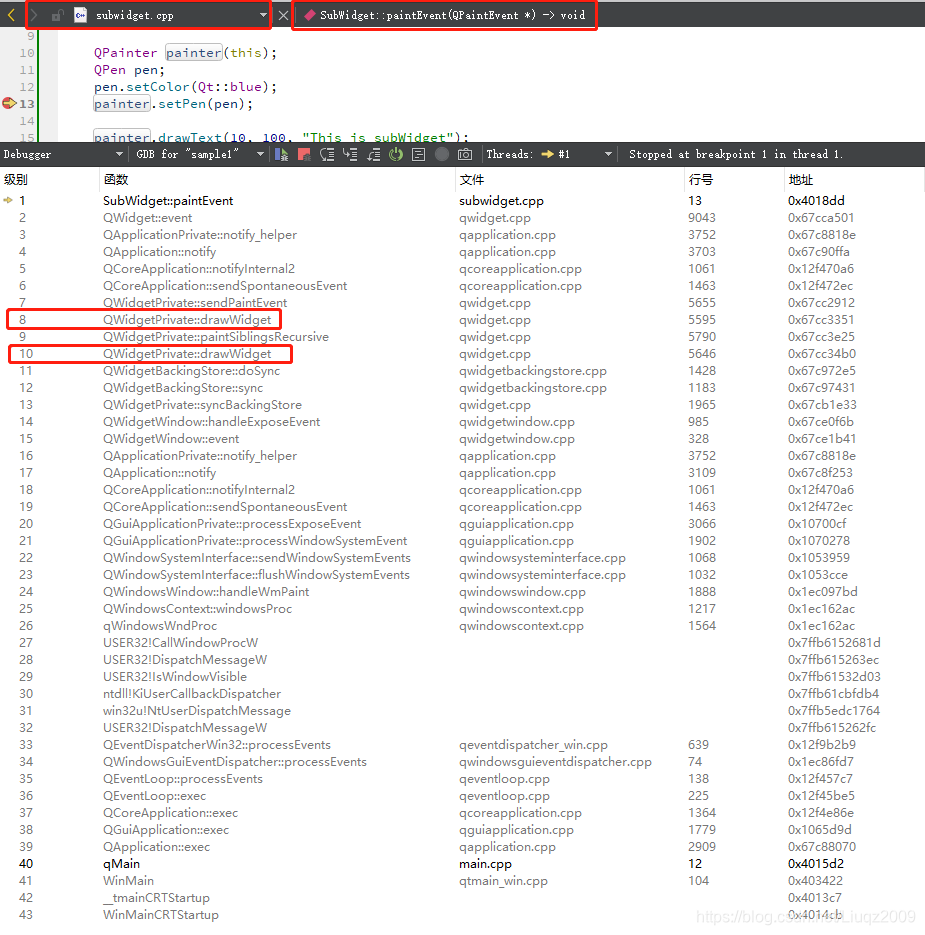Select ntdll!KiUserCallbackDispatcher frame
This screenshot has width=925, height=935.
(x=462, y=693)
